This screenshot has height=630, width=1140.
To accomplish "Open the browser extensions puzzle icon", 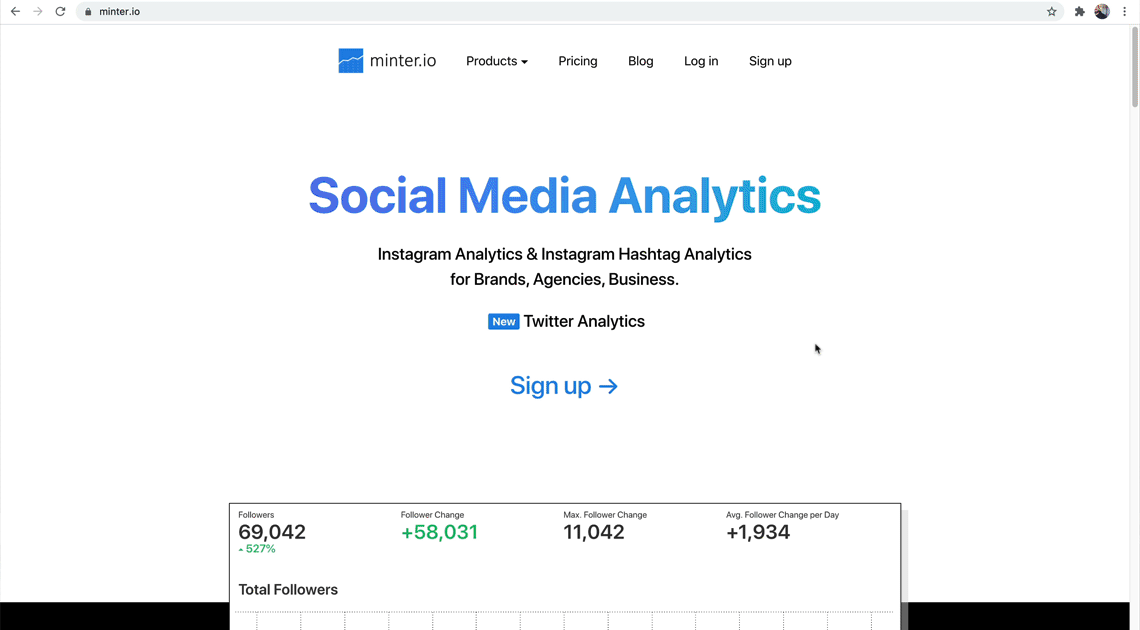I will pyautogui.click(x=1079, y=12).
